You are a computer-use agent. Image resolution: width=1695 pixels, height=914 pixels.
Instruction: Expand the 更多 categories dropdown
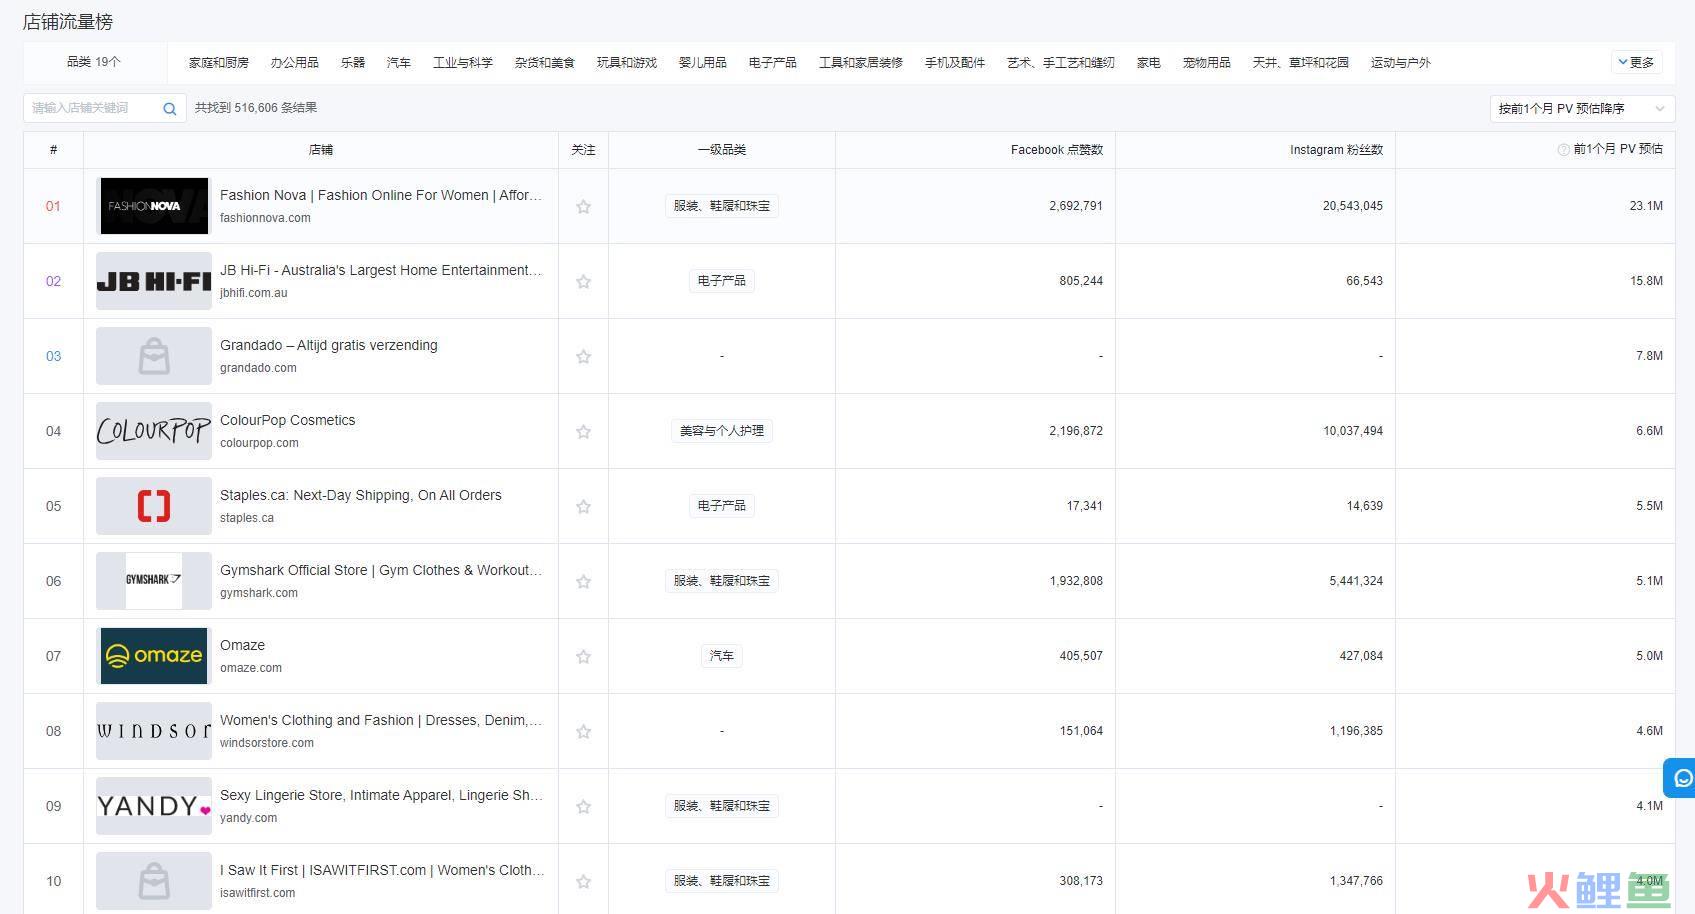[x=1636, y=62]
